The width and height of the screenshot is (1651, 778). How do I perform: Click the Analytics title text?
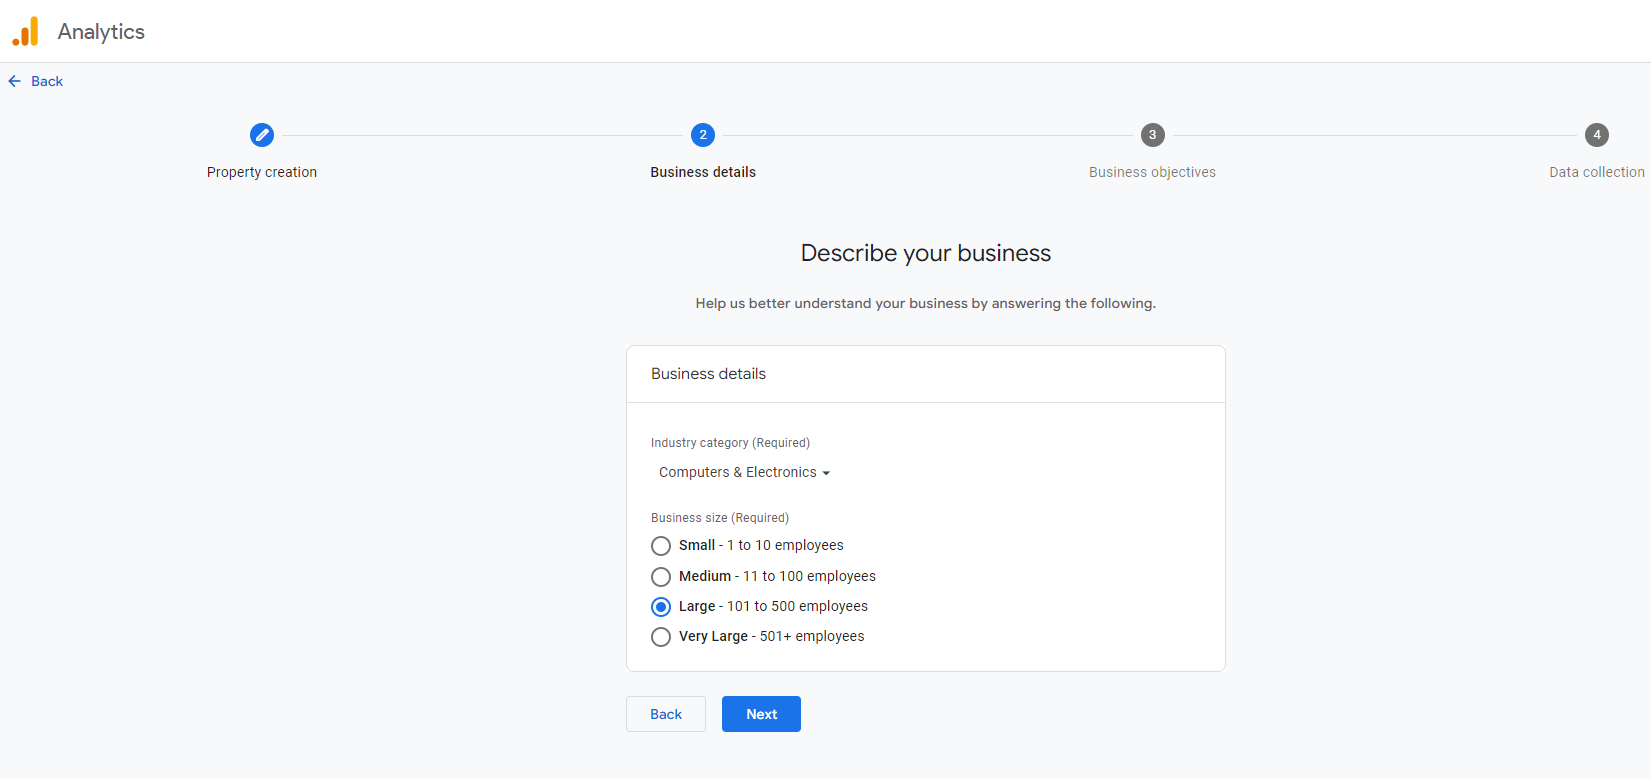[101, 32]
